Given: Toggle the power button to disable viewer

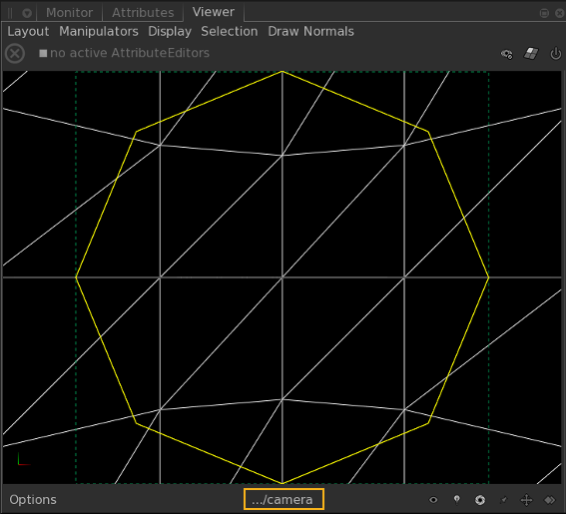Looking at the screenshot, I should coord(555,54).
